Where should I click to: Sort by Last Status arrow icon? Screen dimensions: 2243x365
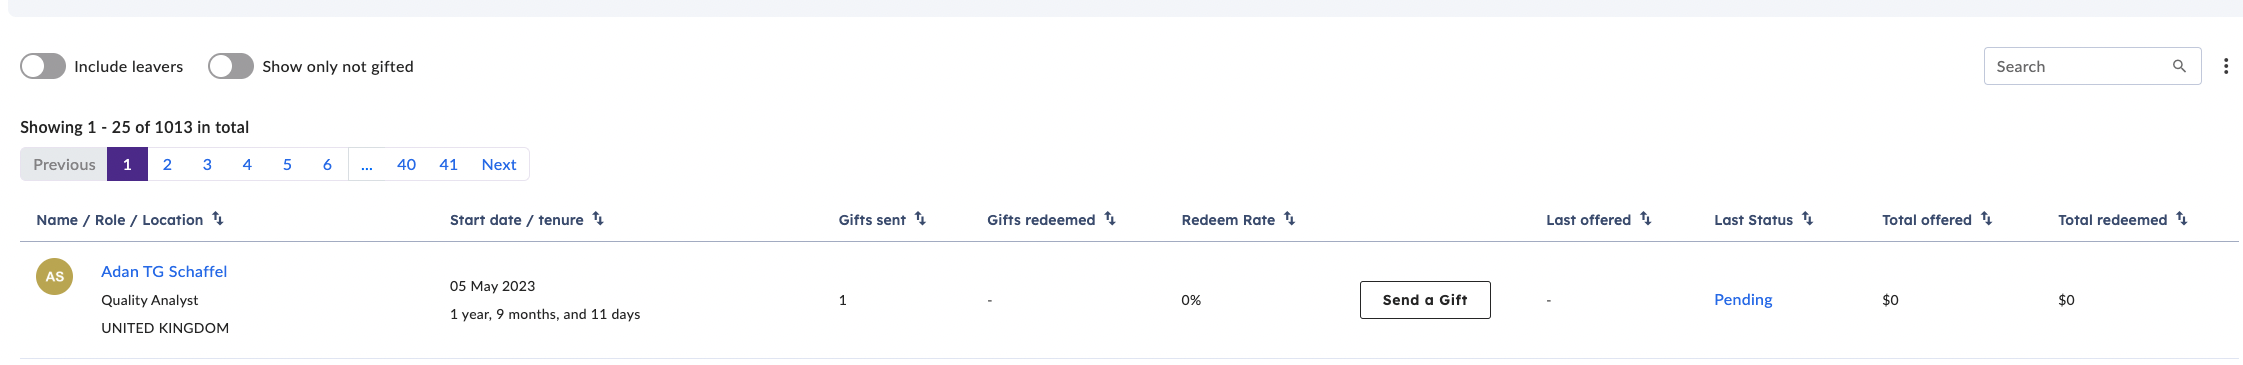[x=1808, y=219]
